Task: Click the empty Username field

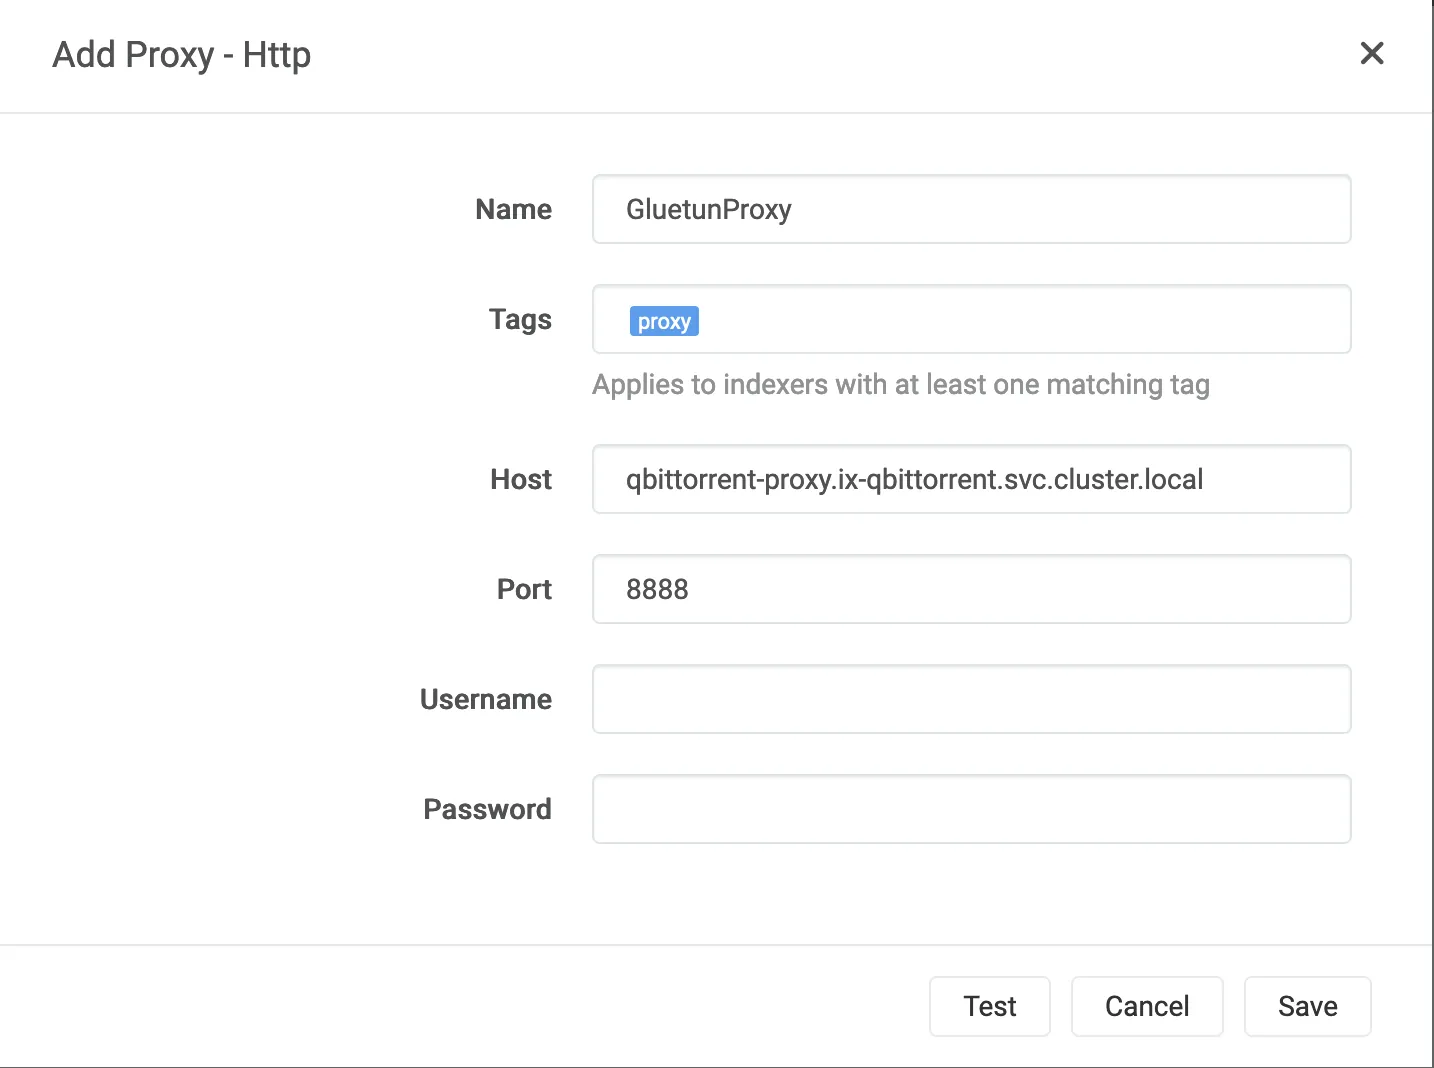Action: pyautogui.click(x=971, y=699)
